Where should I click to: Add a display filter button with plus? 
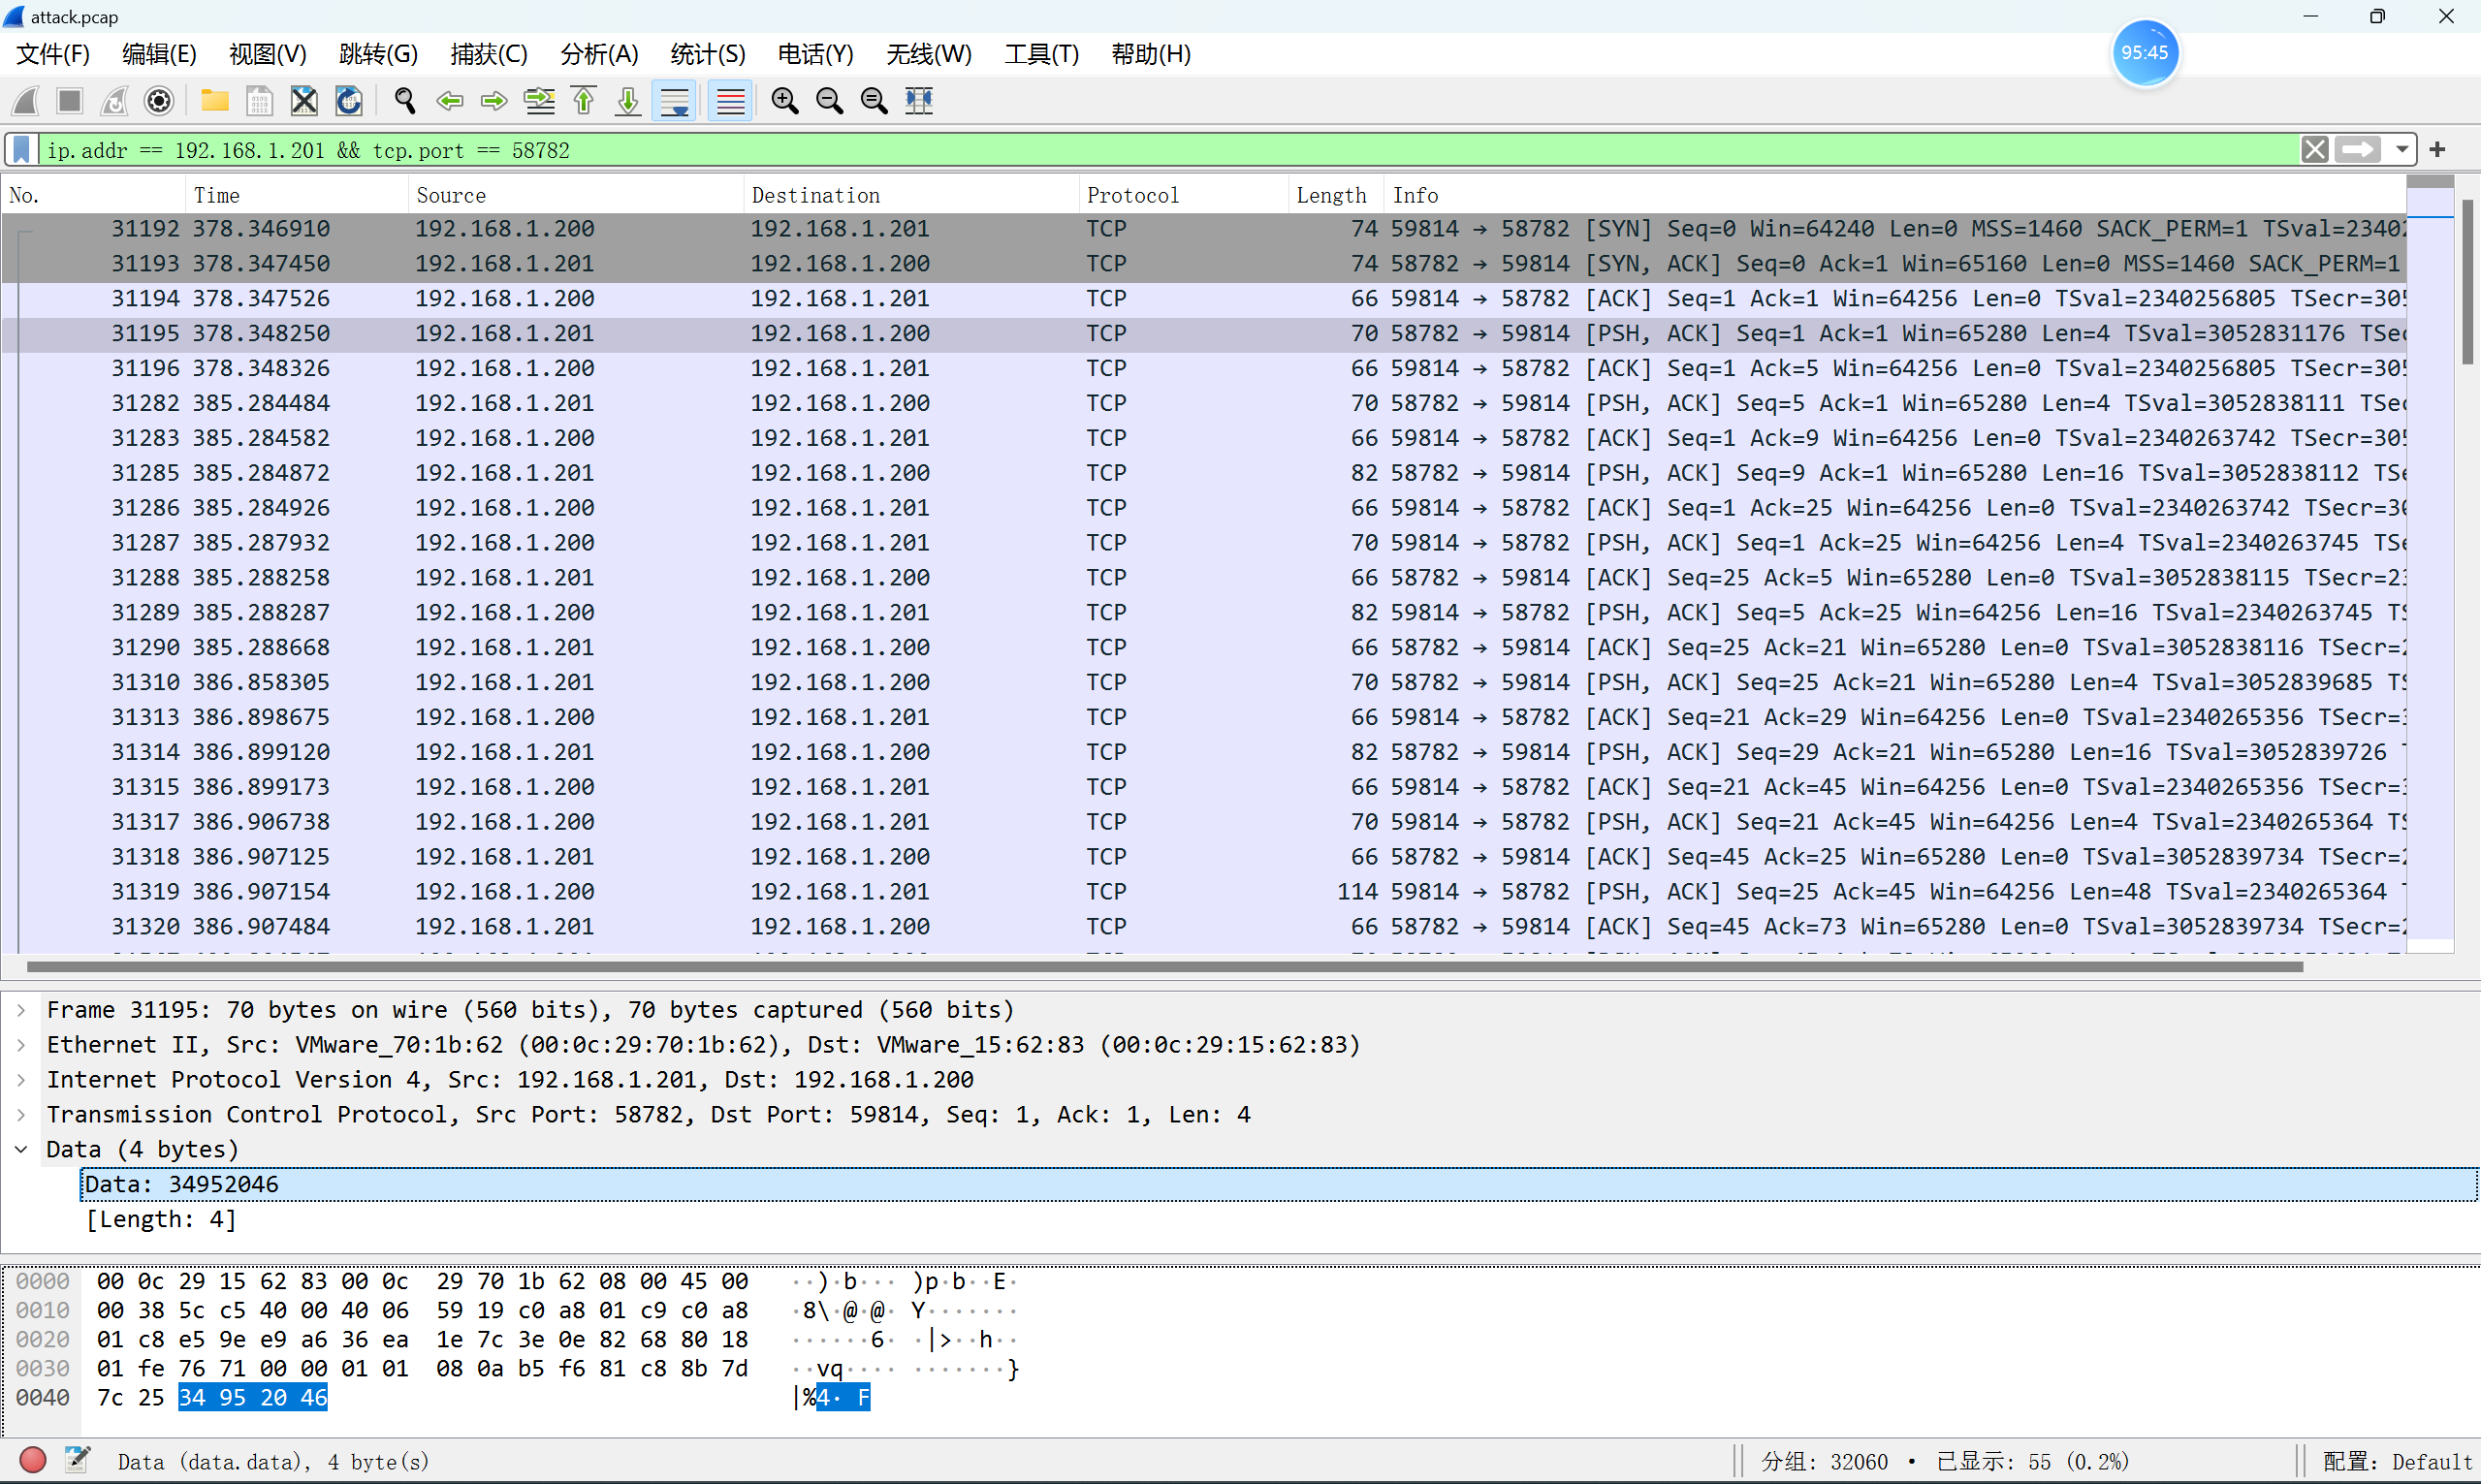[2438, 150]
